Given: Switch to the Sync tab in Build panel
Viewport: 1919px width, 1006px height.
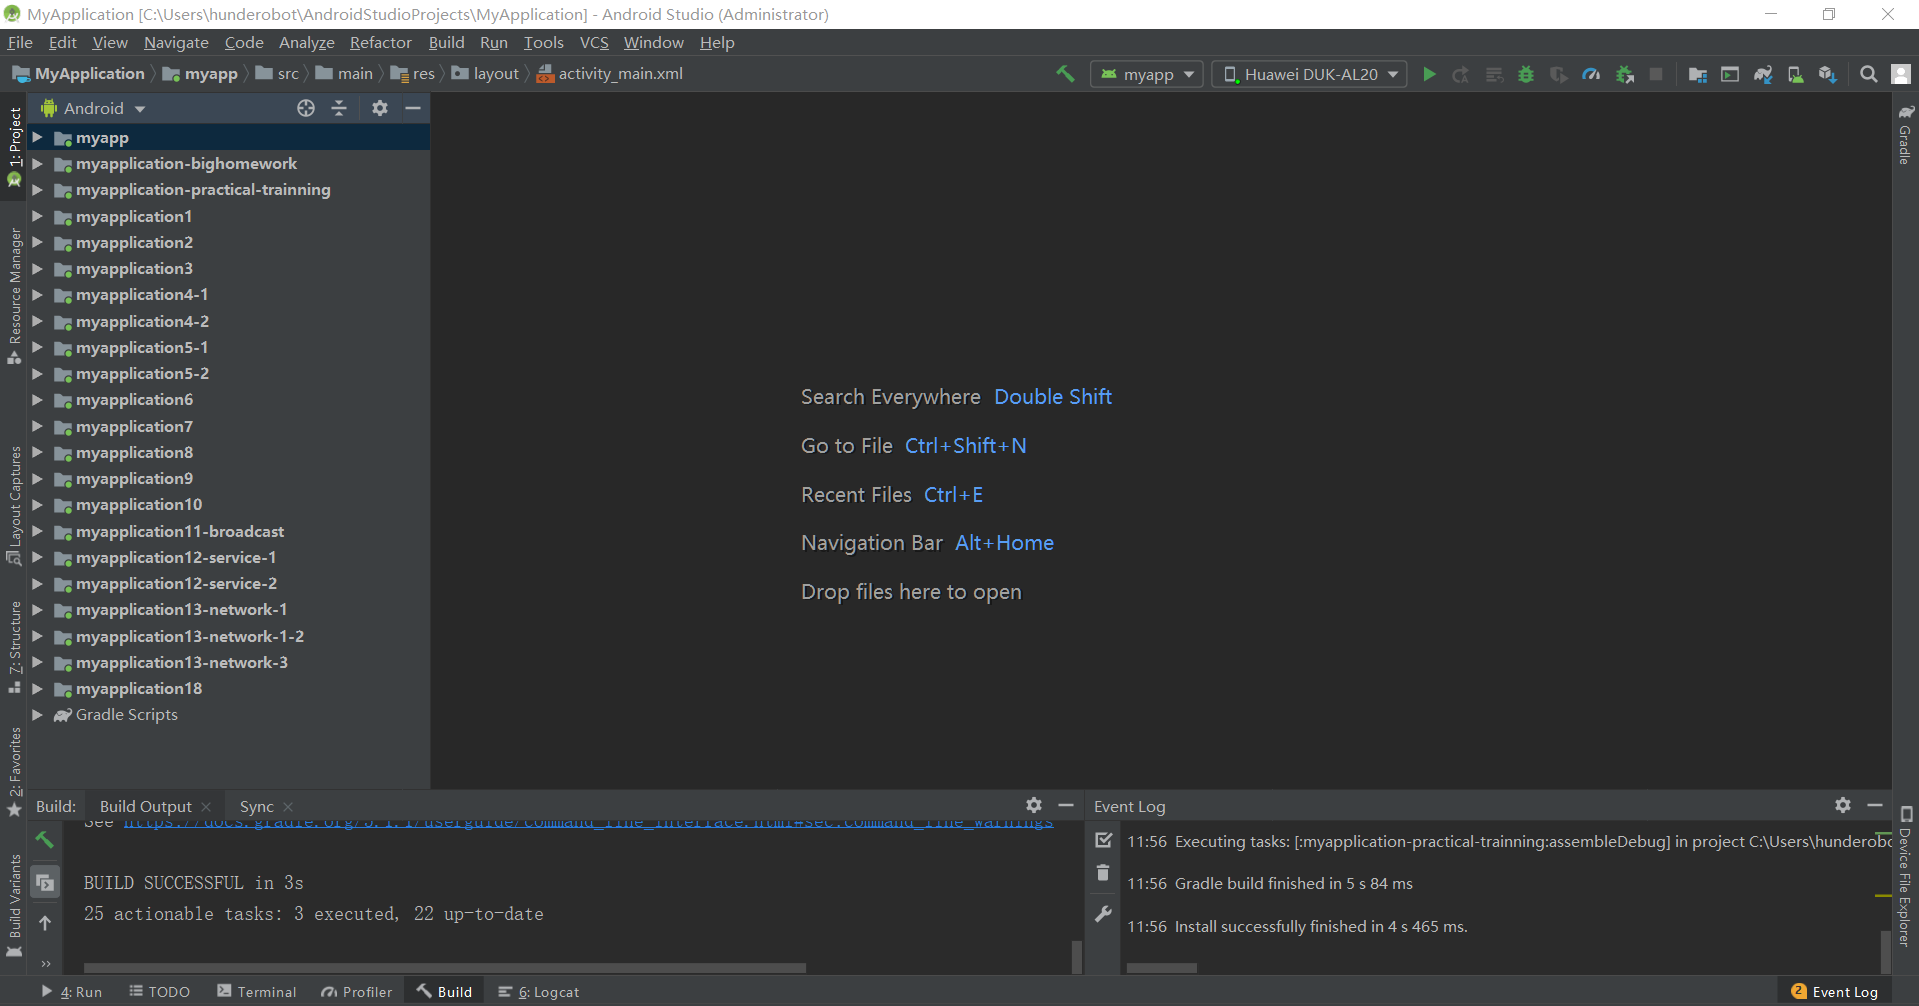Looking at the screenshot, I should (256, 806).
